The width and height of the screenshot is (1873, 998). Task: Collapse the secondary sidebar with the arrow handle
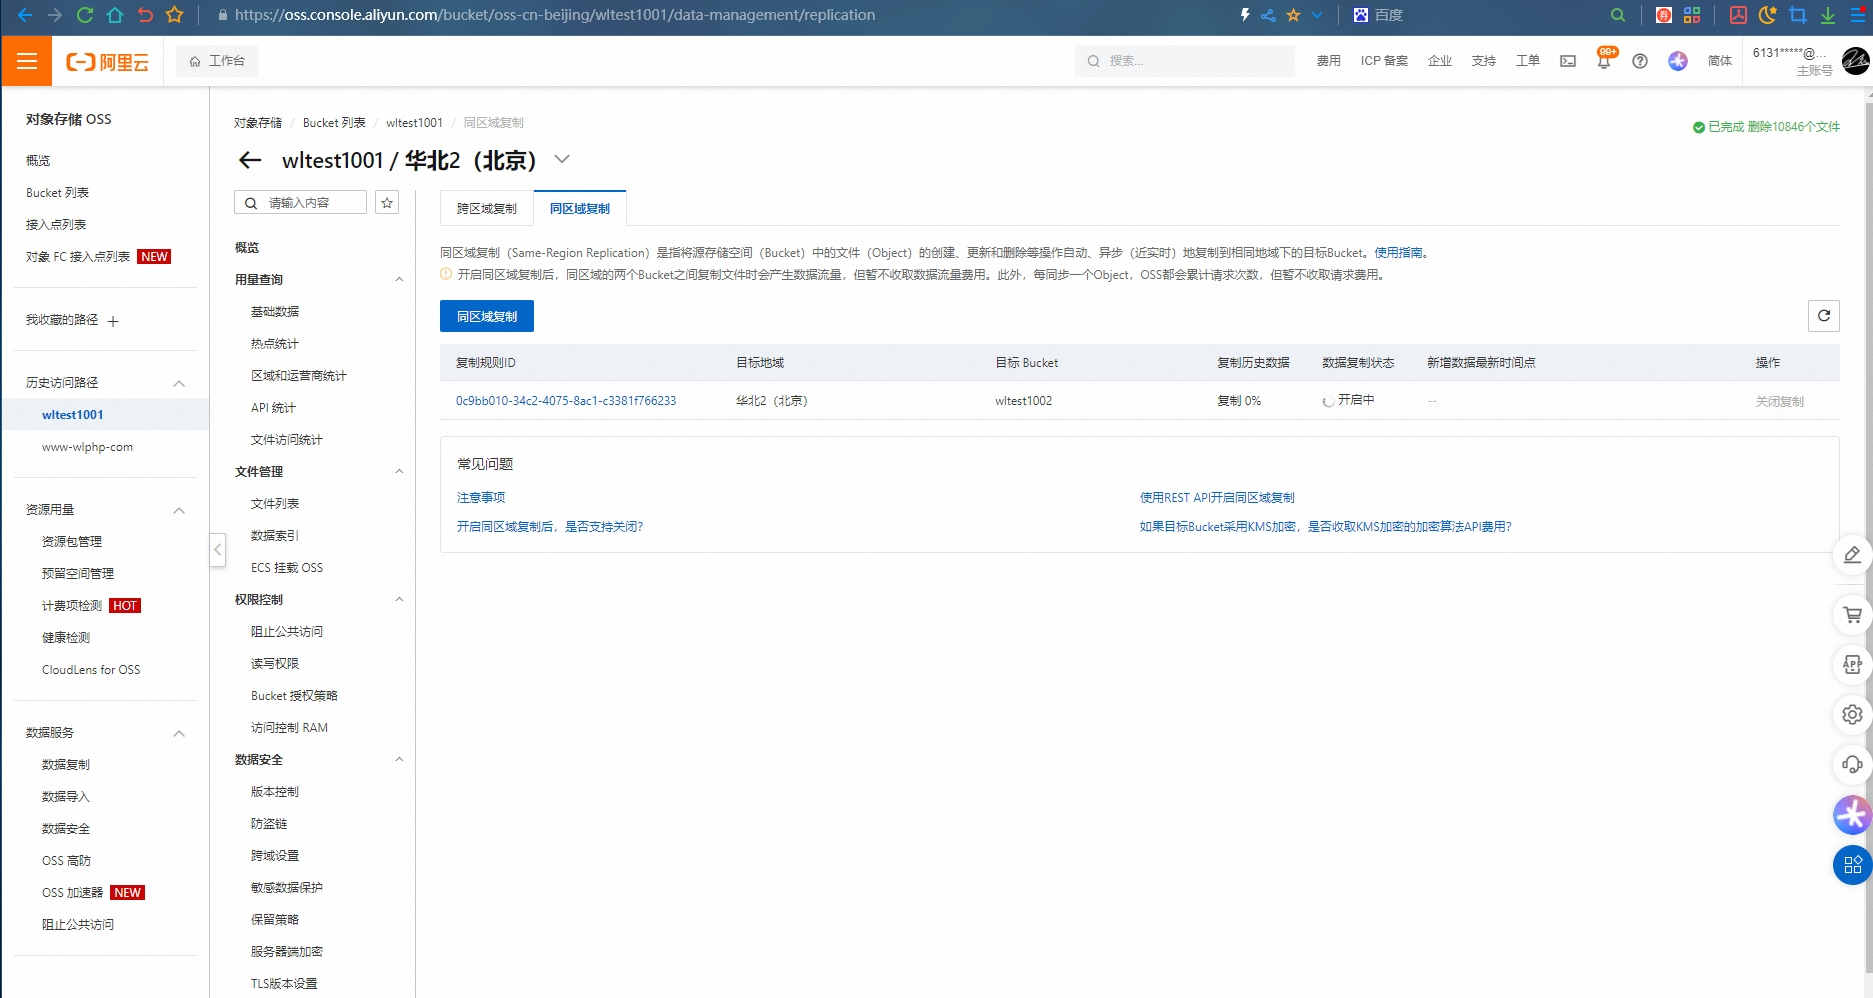tap(217, 549)
